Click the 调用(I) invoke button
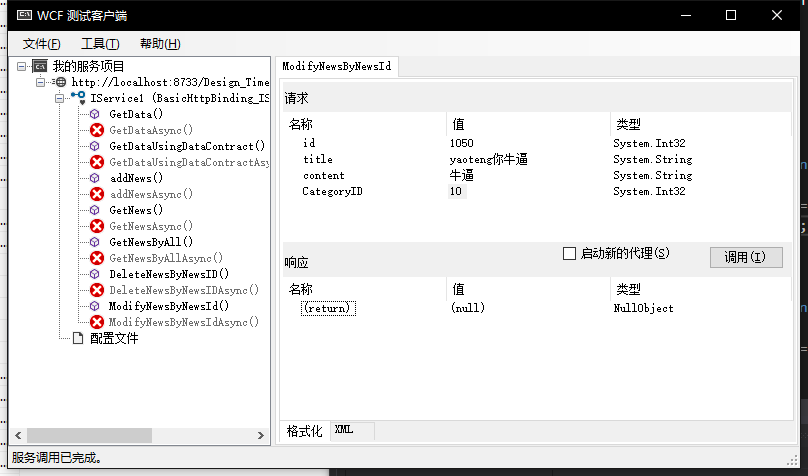 point(746,257)
